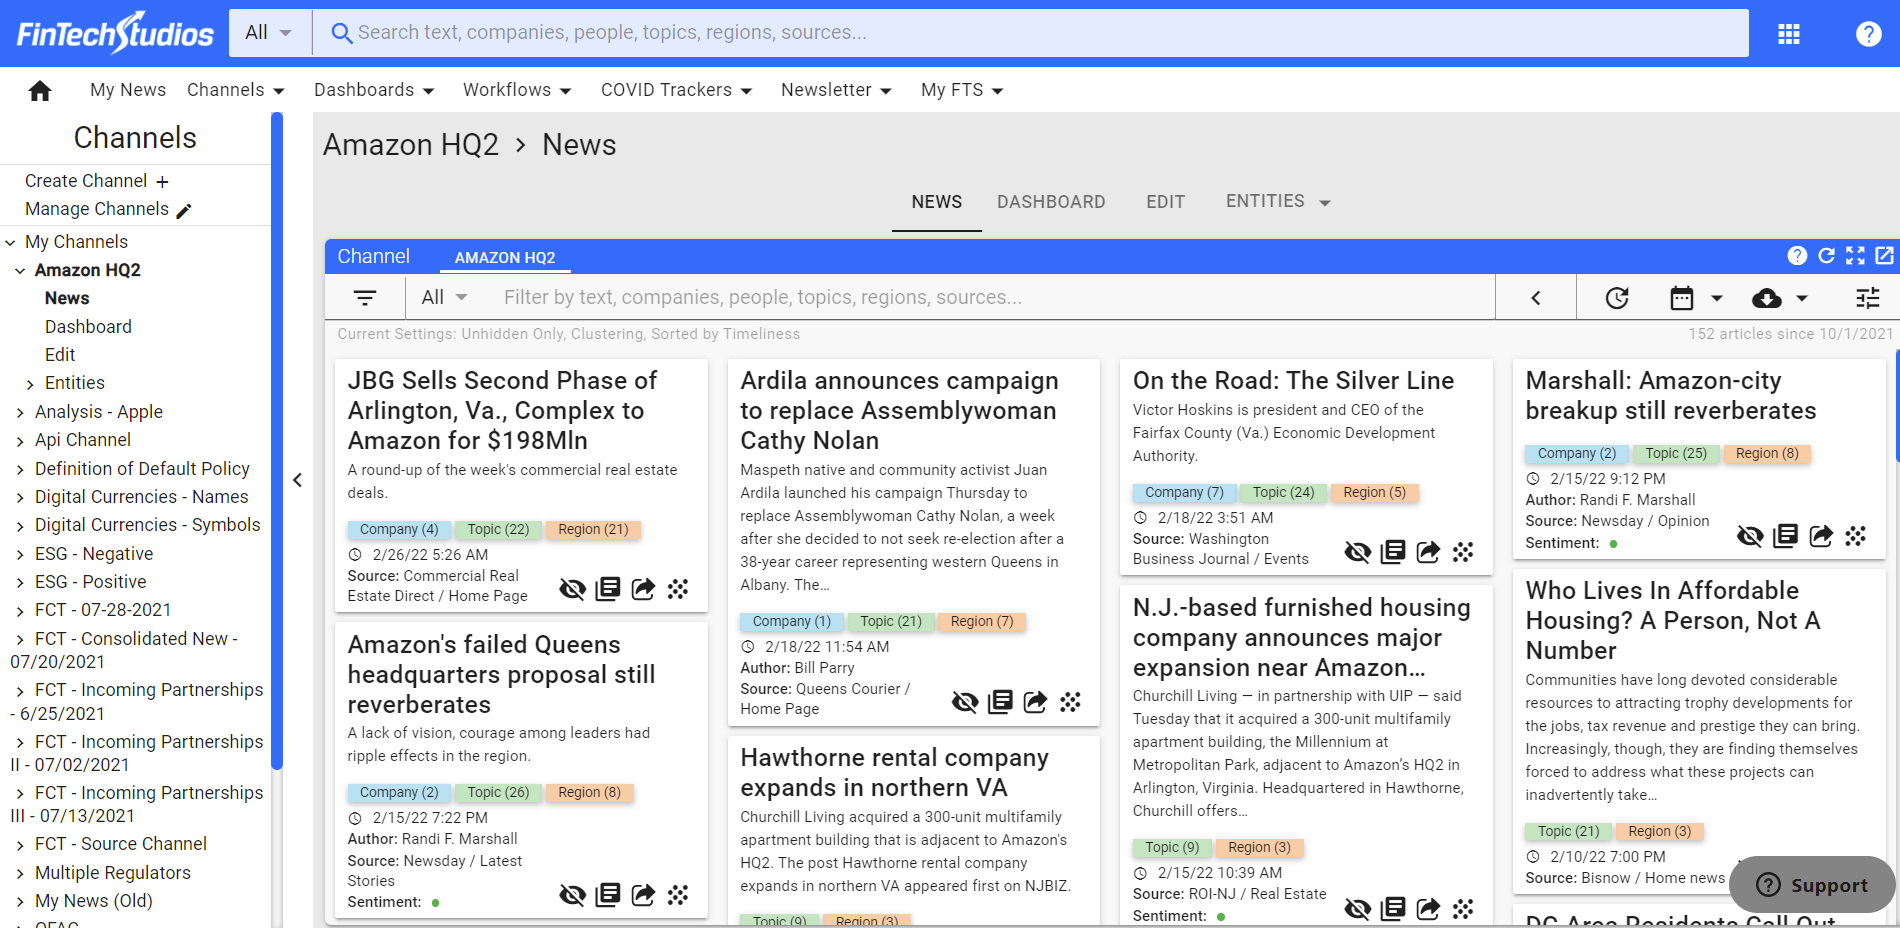Expand channel panel to fullscreen
The height and width of the screenshot is (928, 1900).
1855,256
